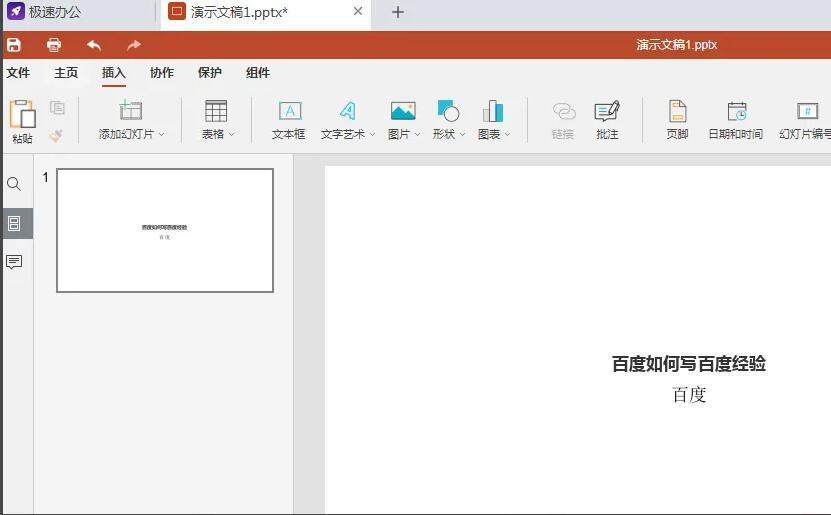The width and height of the screenshot is (831, 515).
Task: Undo the last action
Action: (94, 45)
